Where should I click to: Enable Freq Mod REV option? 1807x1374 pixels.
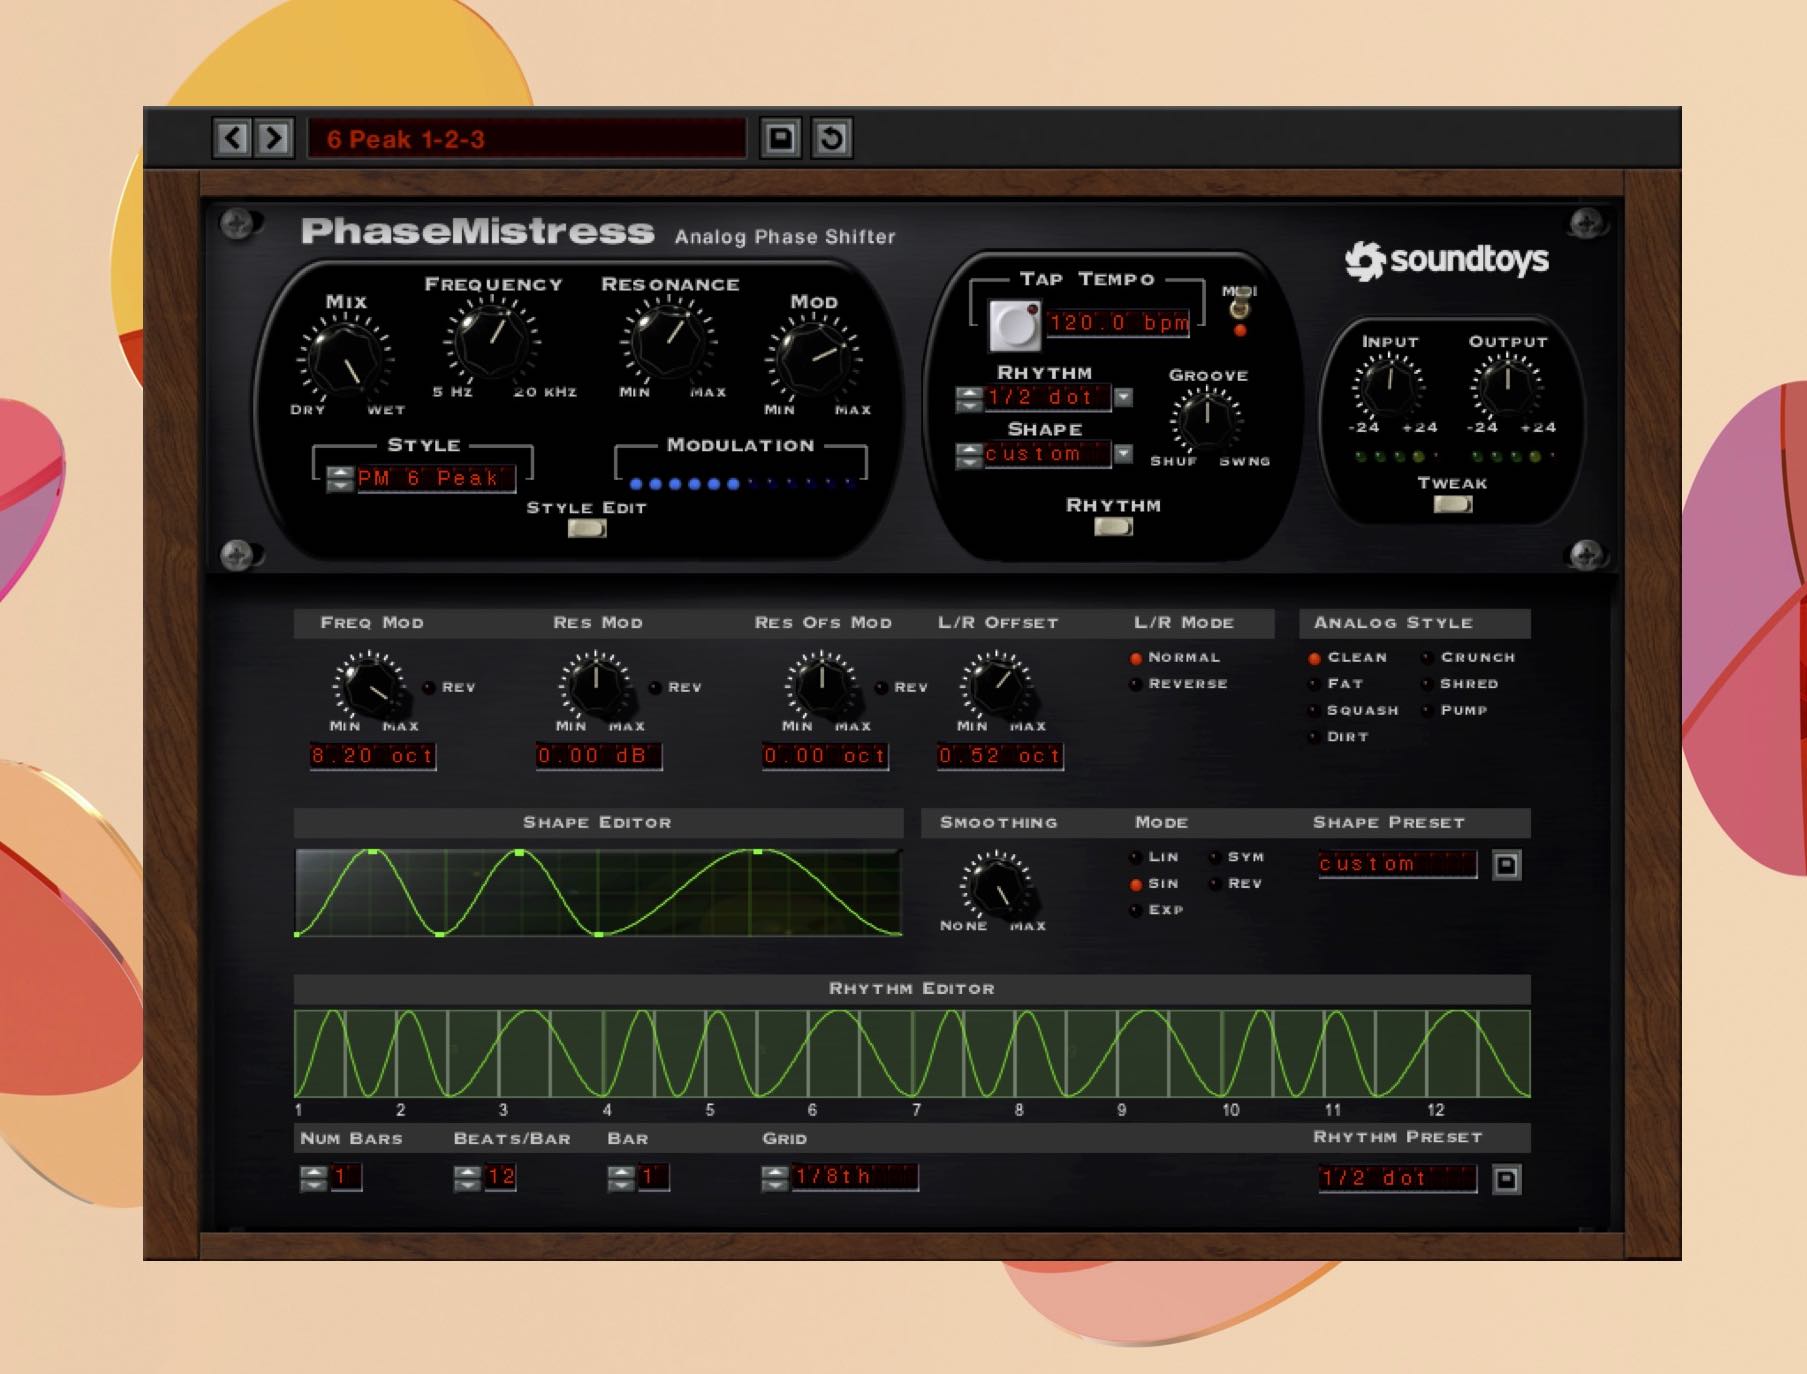[x=429, y=688]
